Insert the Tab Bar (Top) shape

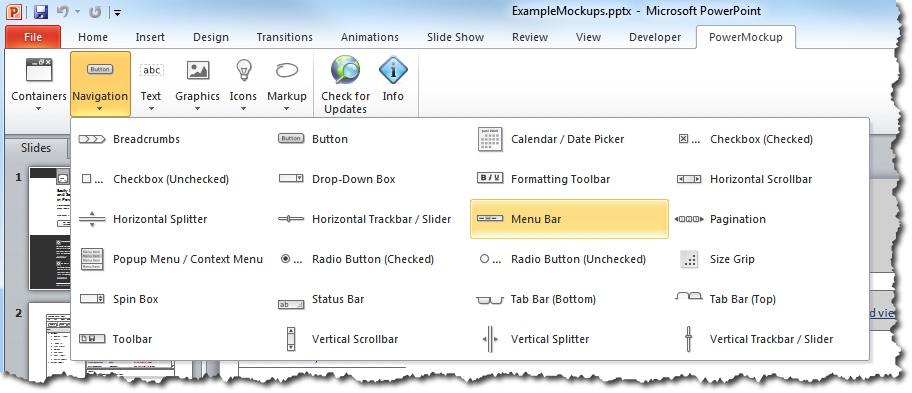768,299
